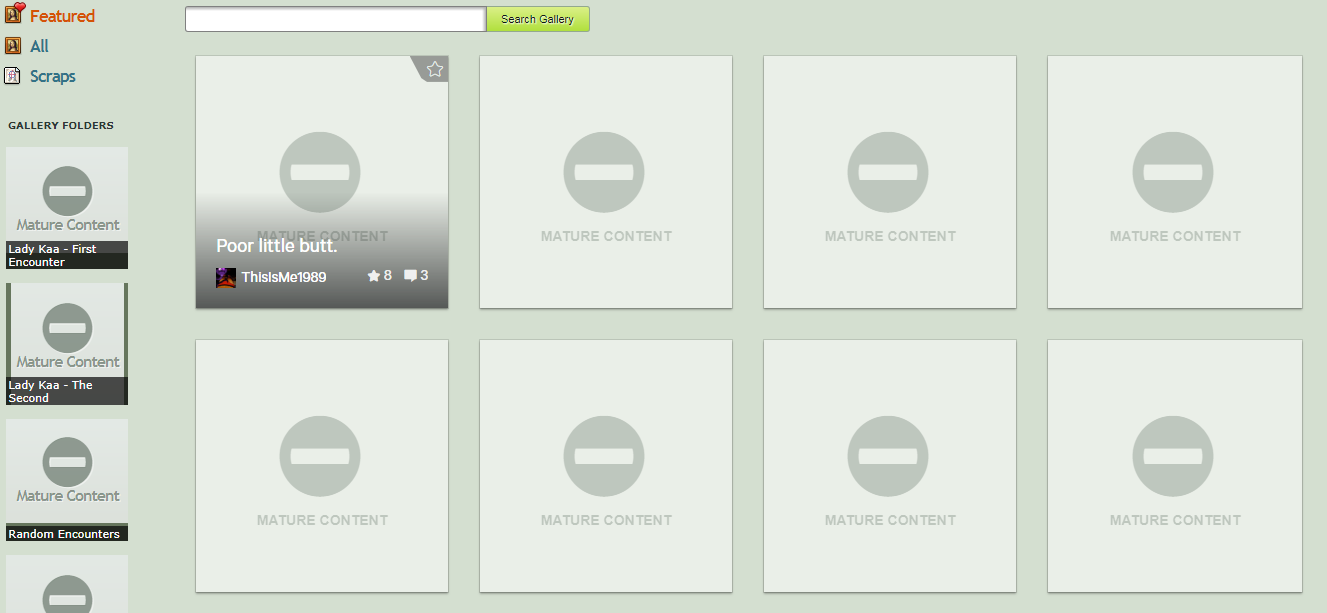
Task: Open second mature content thumbnail in second row
Action: tap(606, 466)
